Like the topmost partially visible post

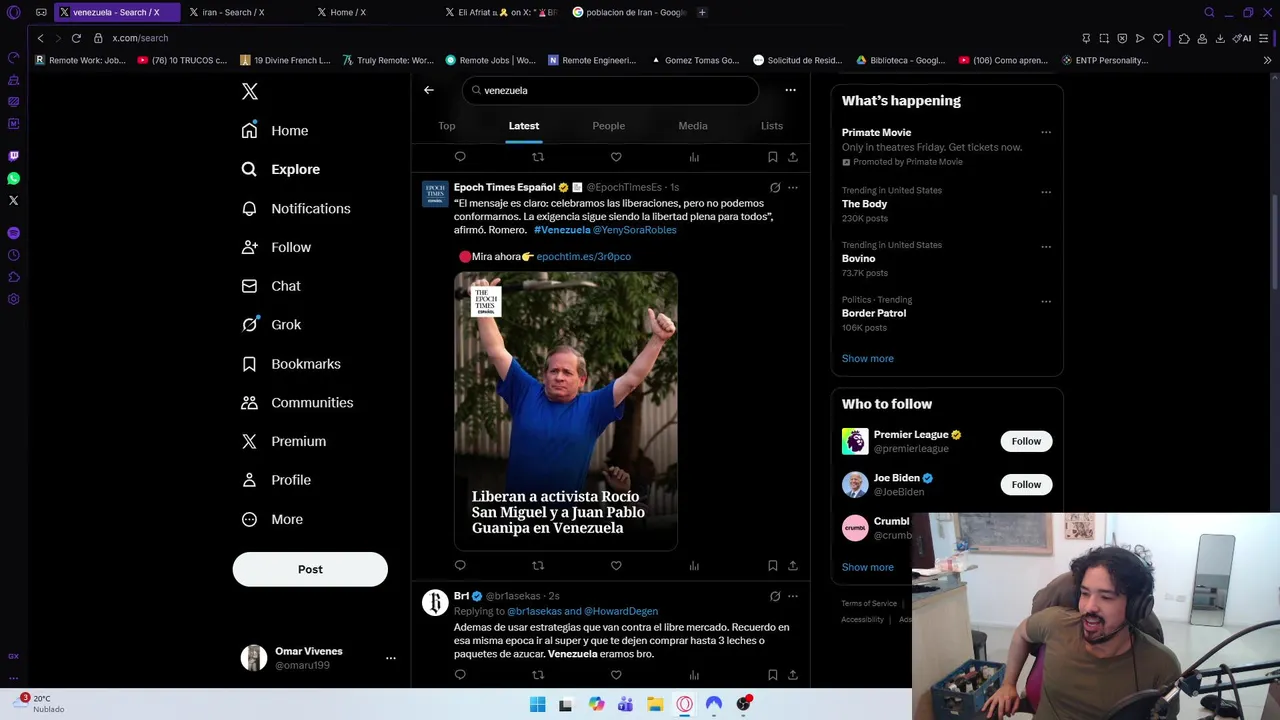tap(616, 157)
